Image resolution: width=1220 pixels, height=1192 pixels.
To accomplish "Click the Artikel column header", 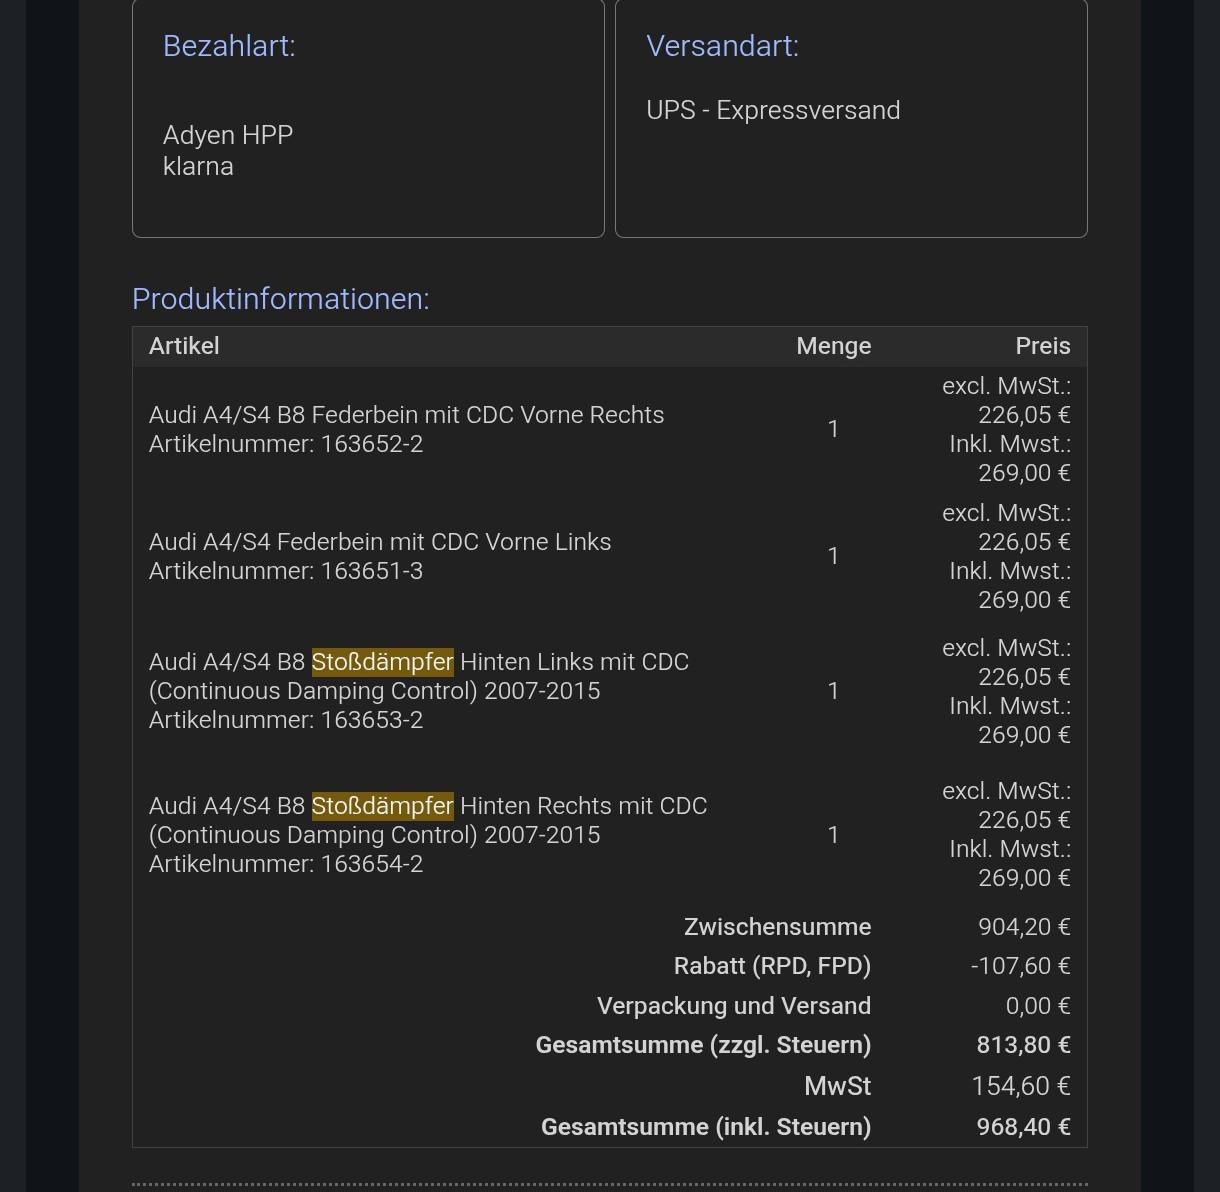I will [x=184, y=346].
